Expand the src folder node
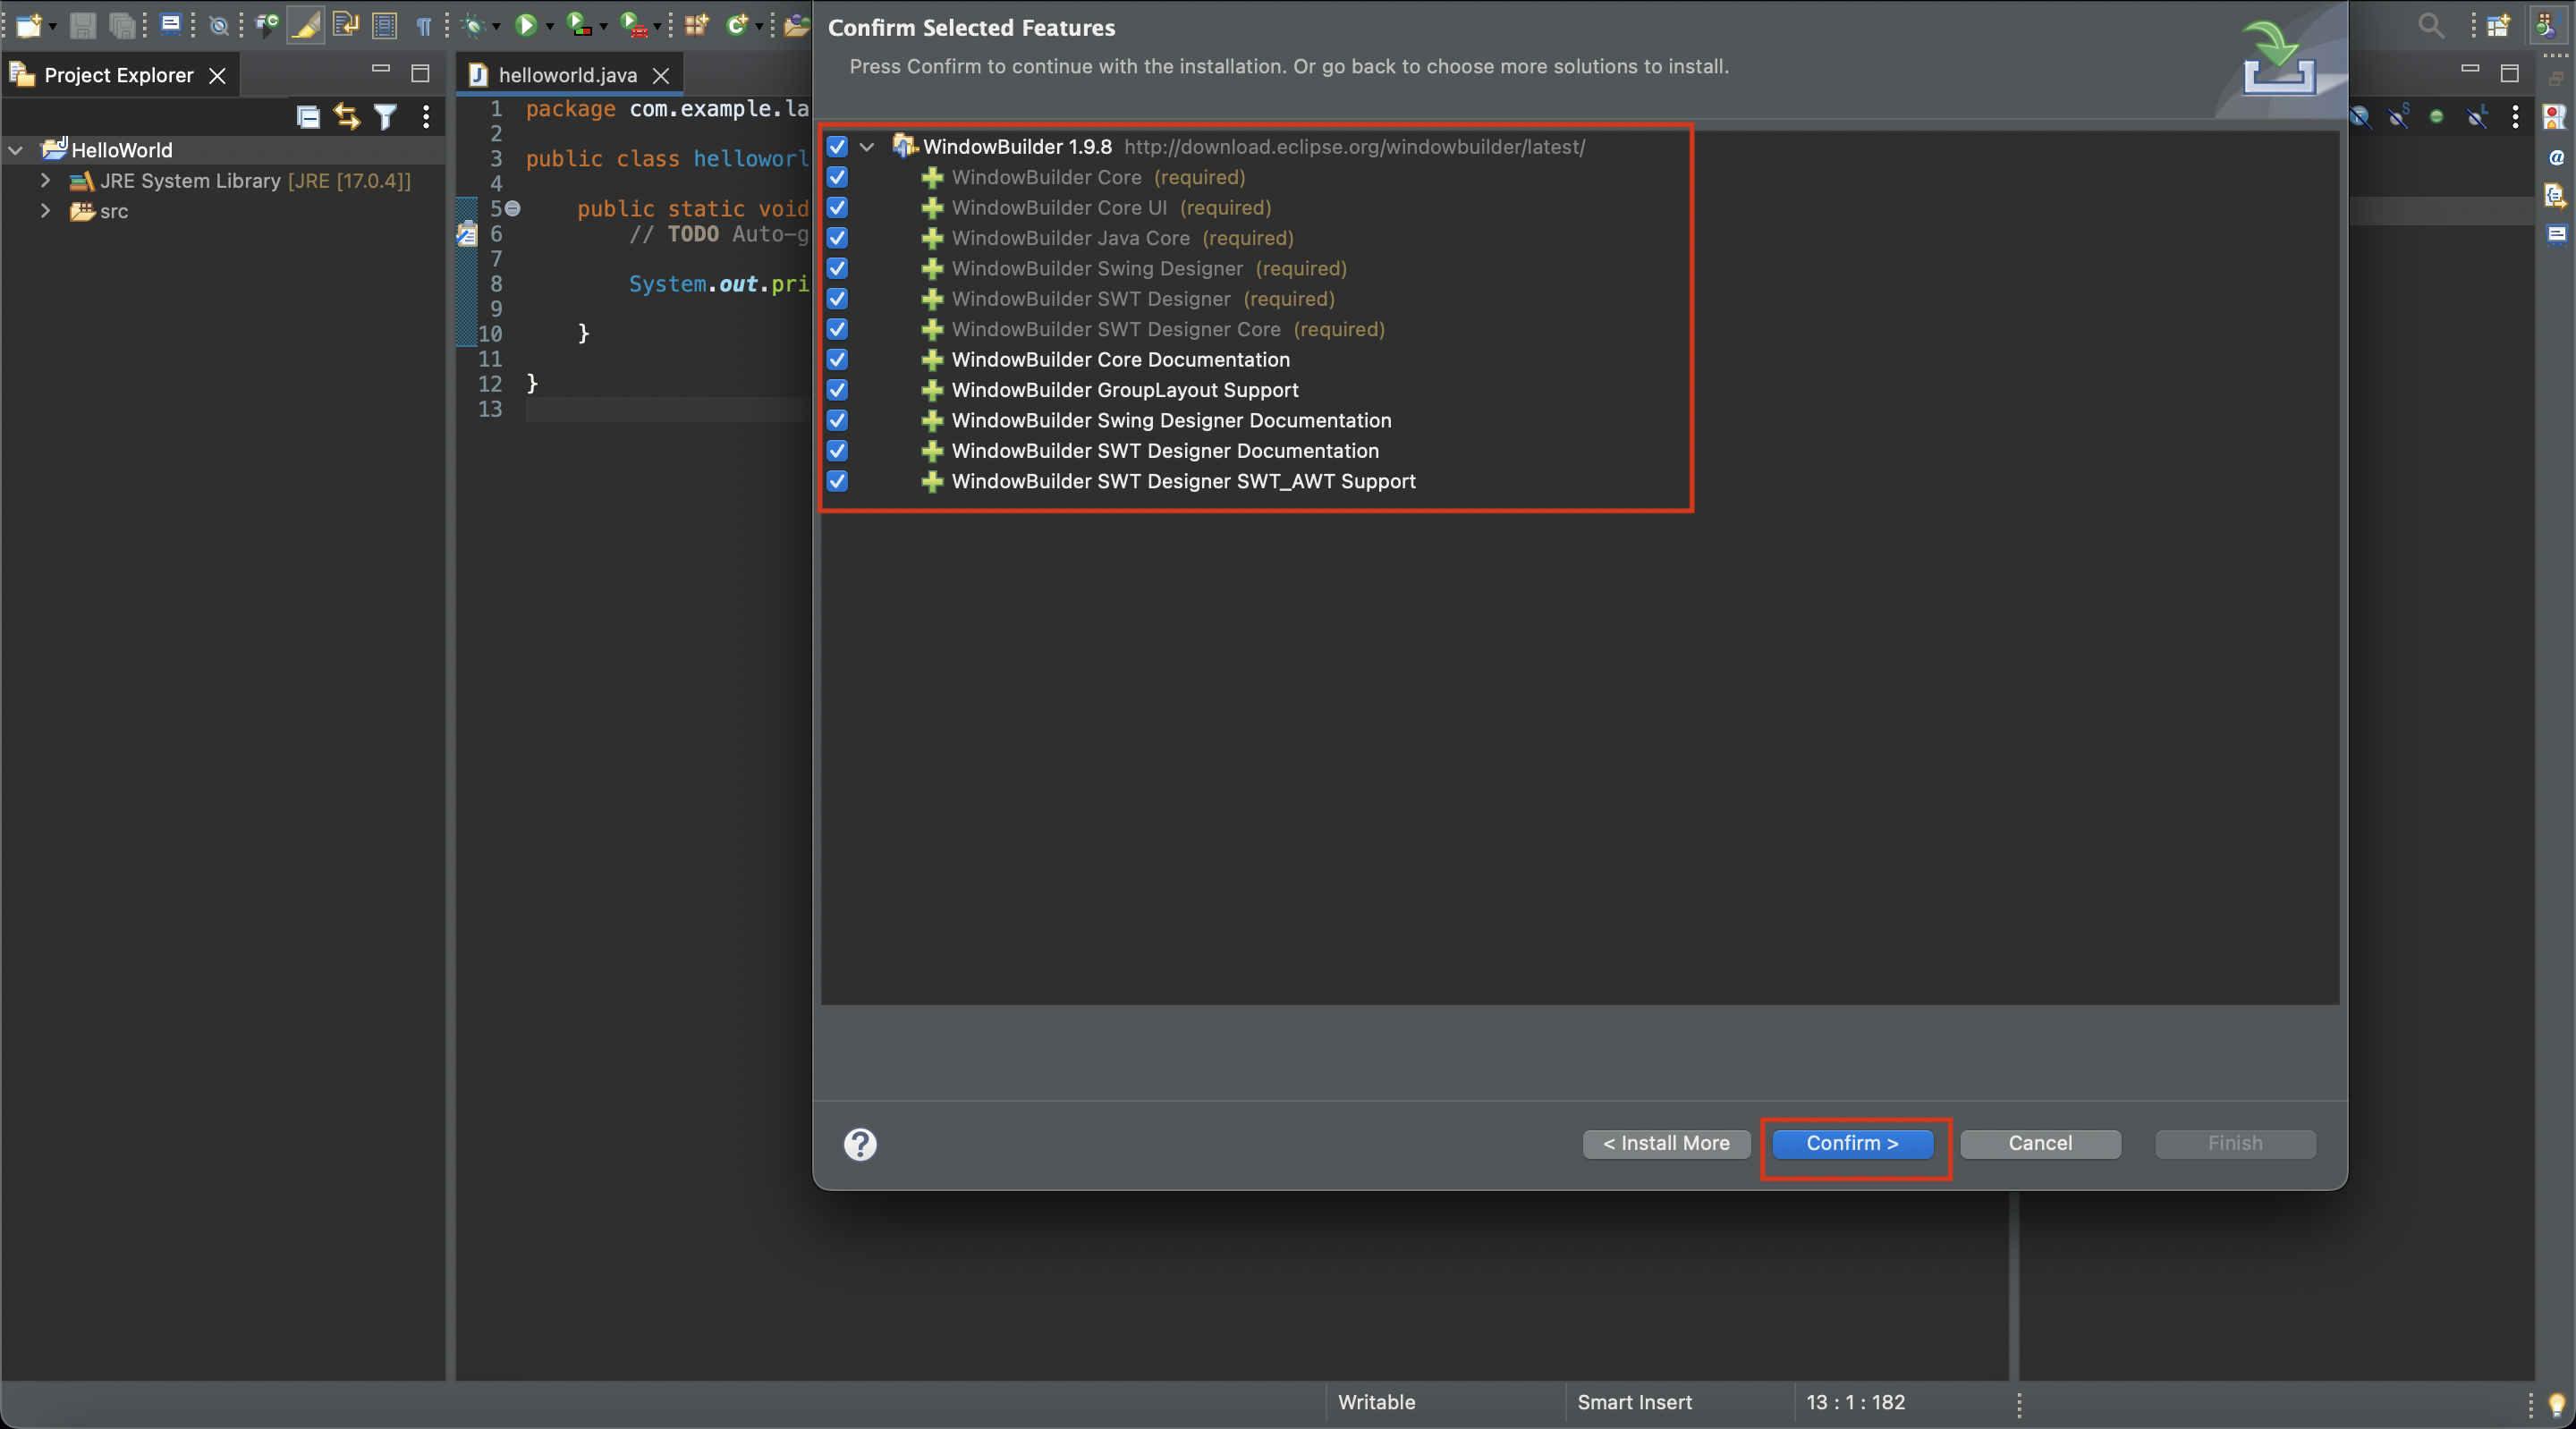Viewport: 2576px width, 1429px height. coord(45,211)
